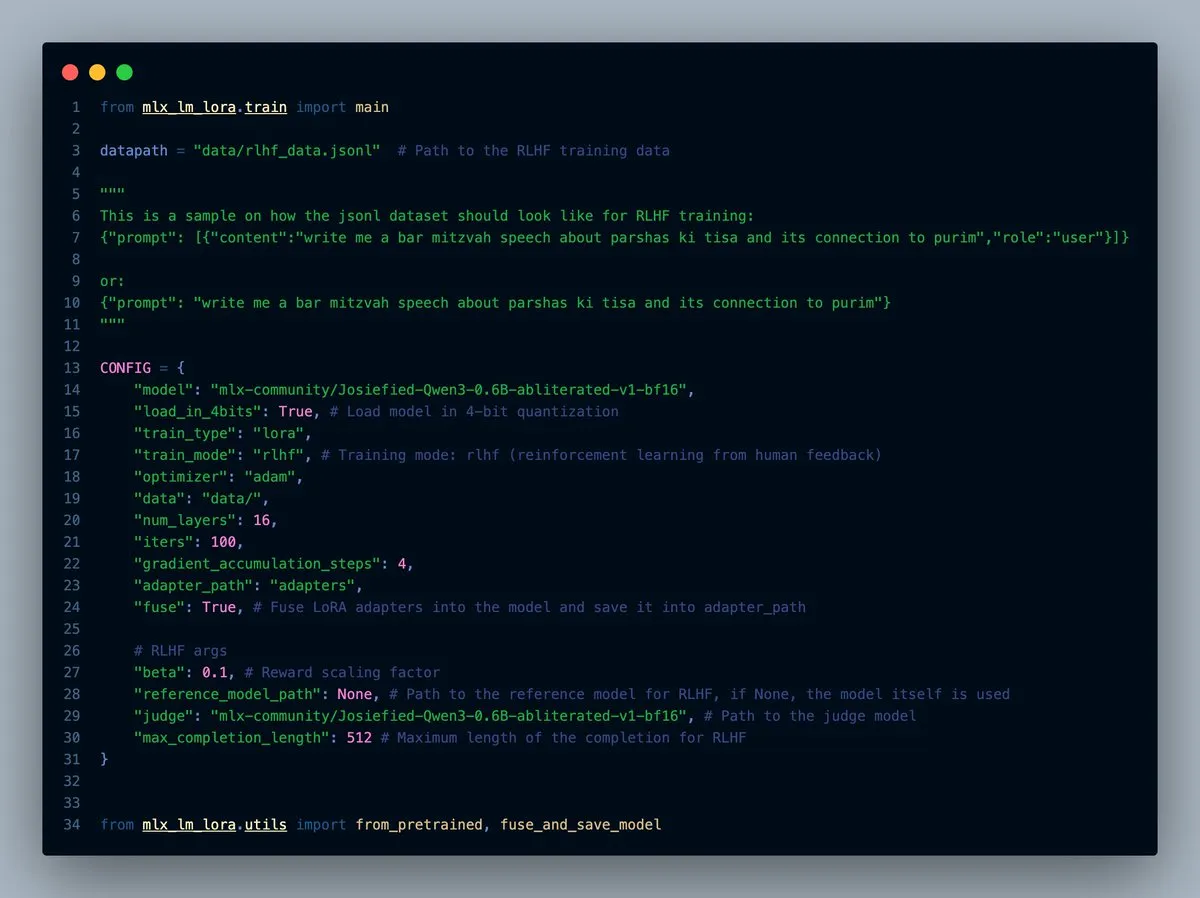
Task: Click the value 512 on line 30
Action: pos(359,738)
